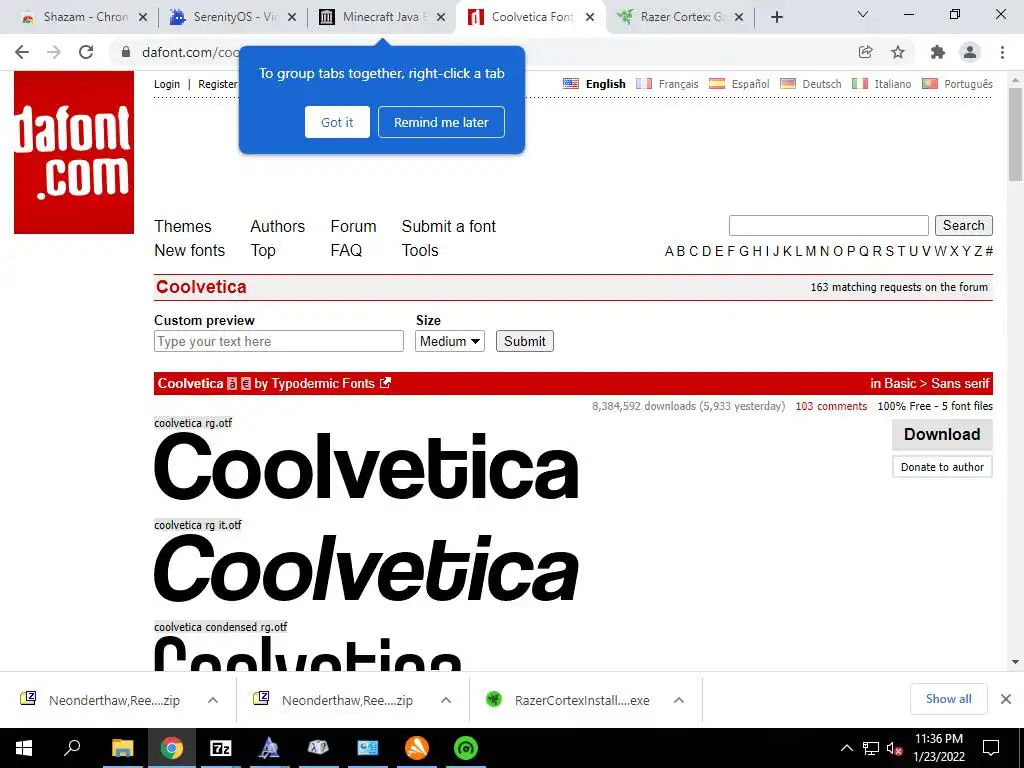Close the downloads bar
This screenshot has width=1024, height=768.
1006,699
